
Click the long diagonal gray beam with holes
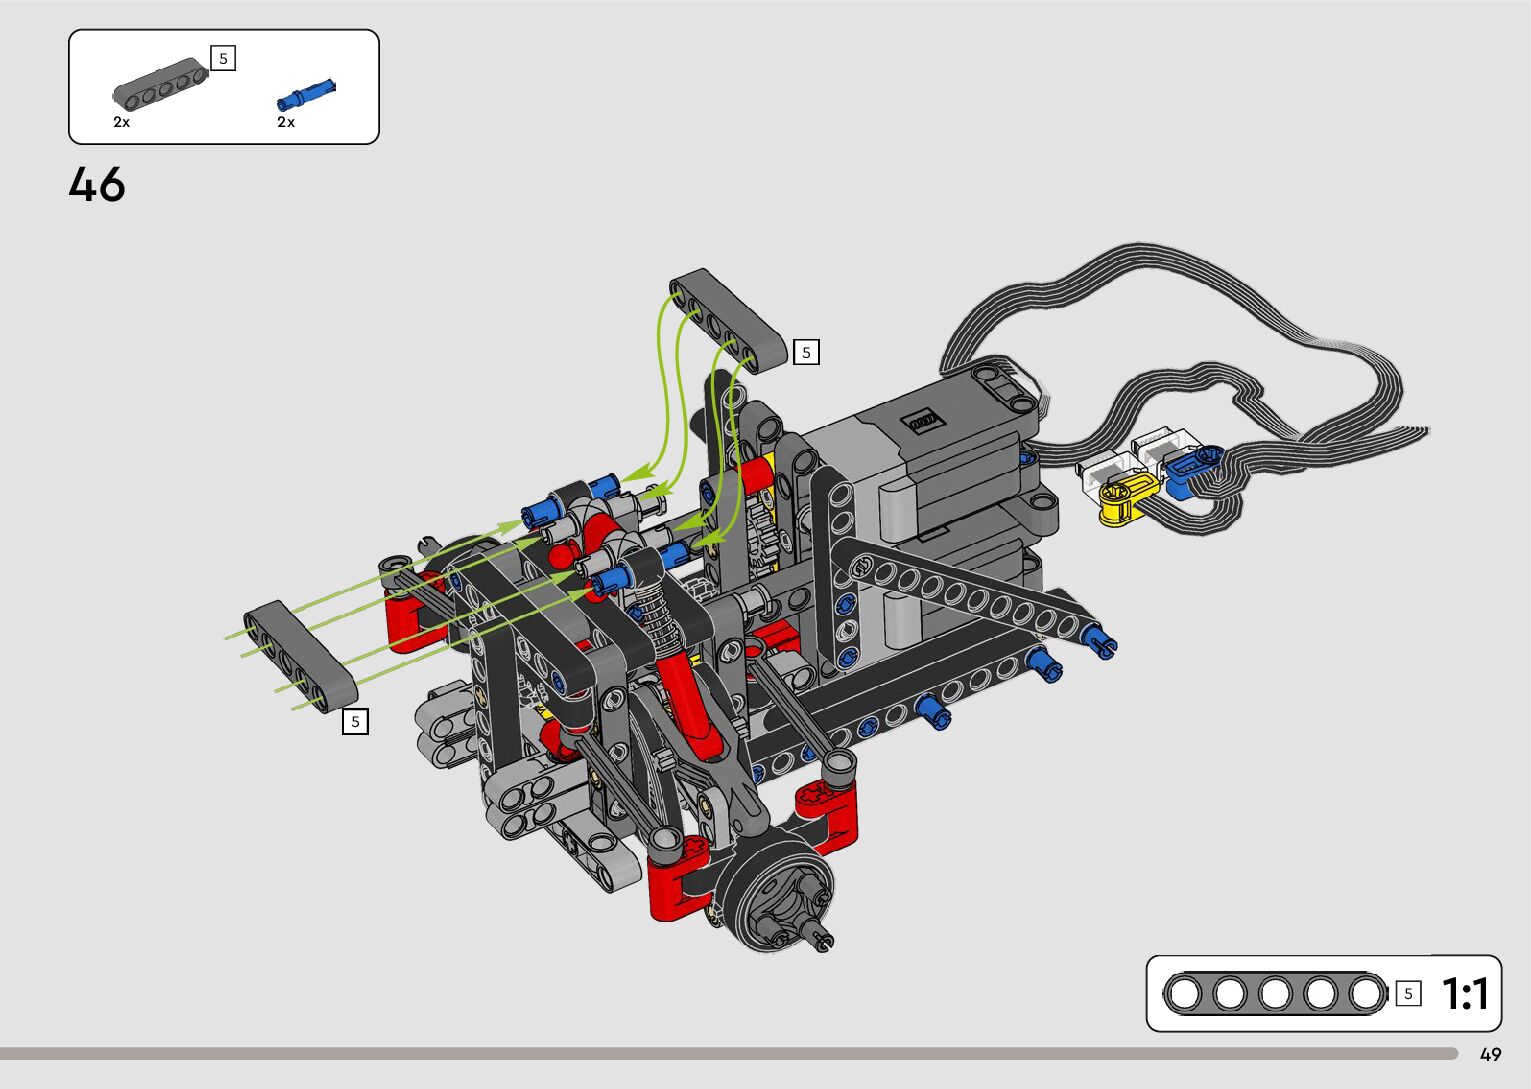point(960,592)
